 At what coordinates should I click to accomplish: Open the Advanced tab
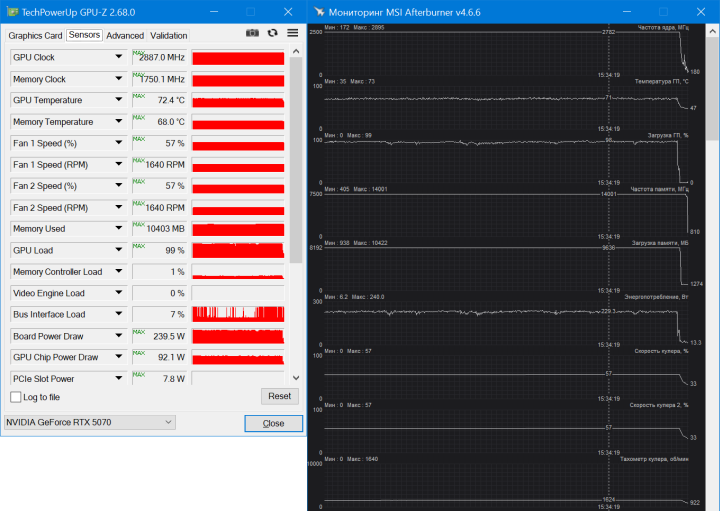pos(125,35)
